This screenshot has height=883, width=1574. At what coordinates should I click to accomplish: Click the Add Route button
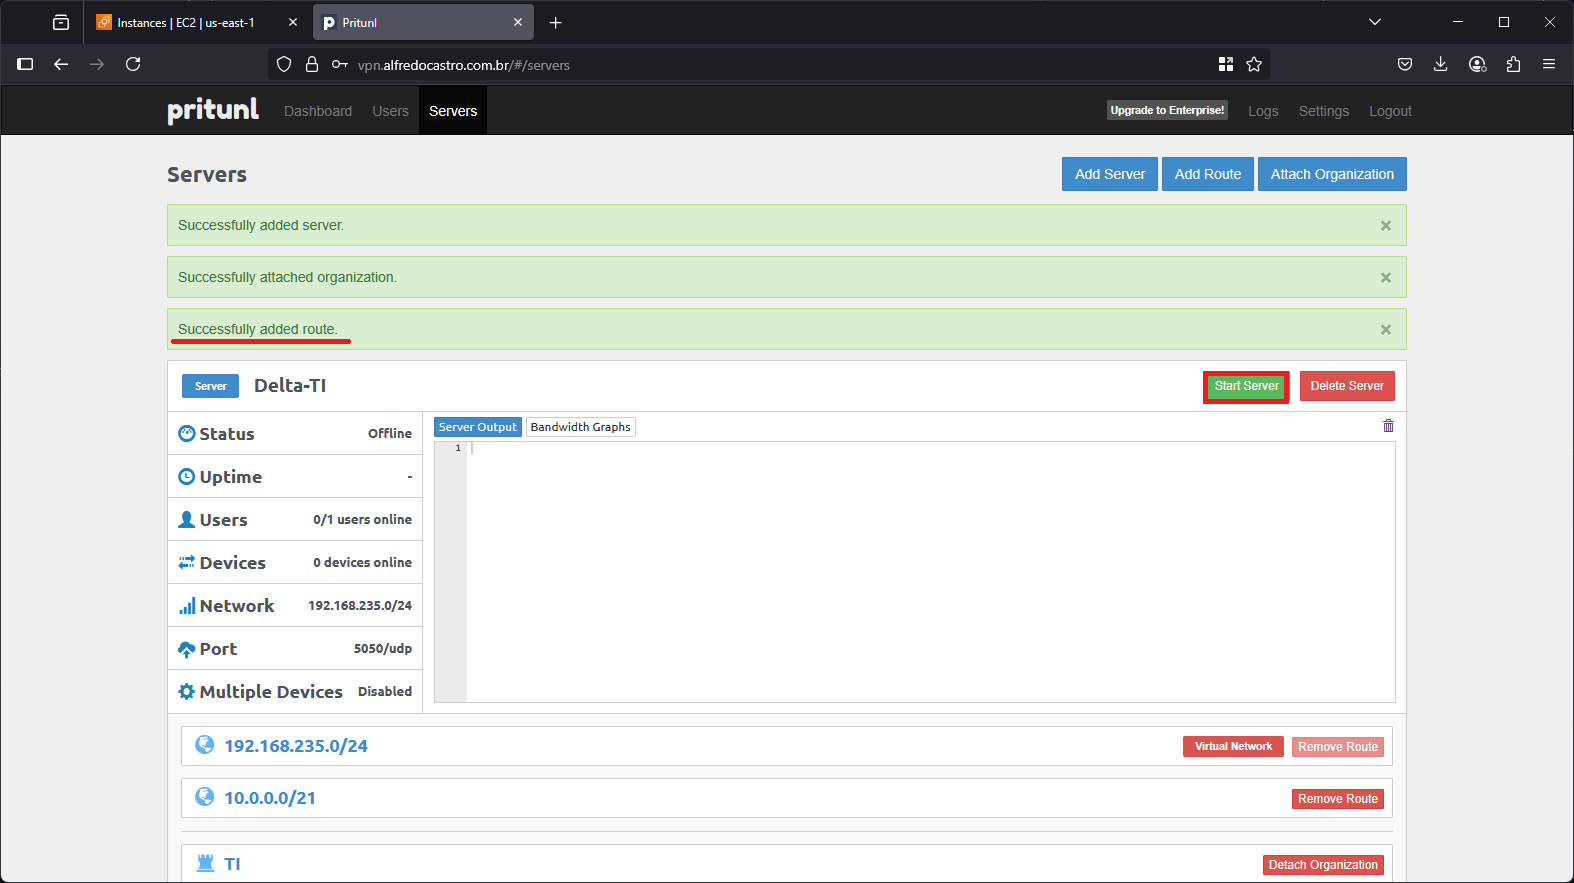pyautogui.click(x=1208, y=174)
